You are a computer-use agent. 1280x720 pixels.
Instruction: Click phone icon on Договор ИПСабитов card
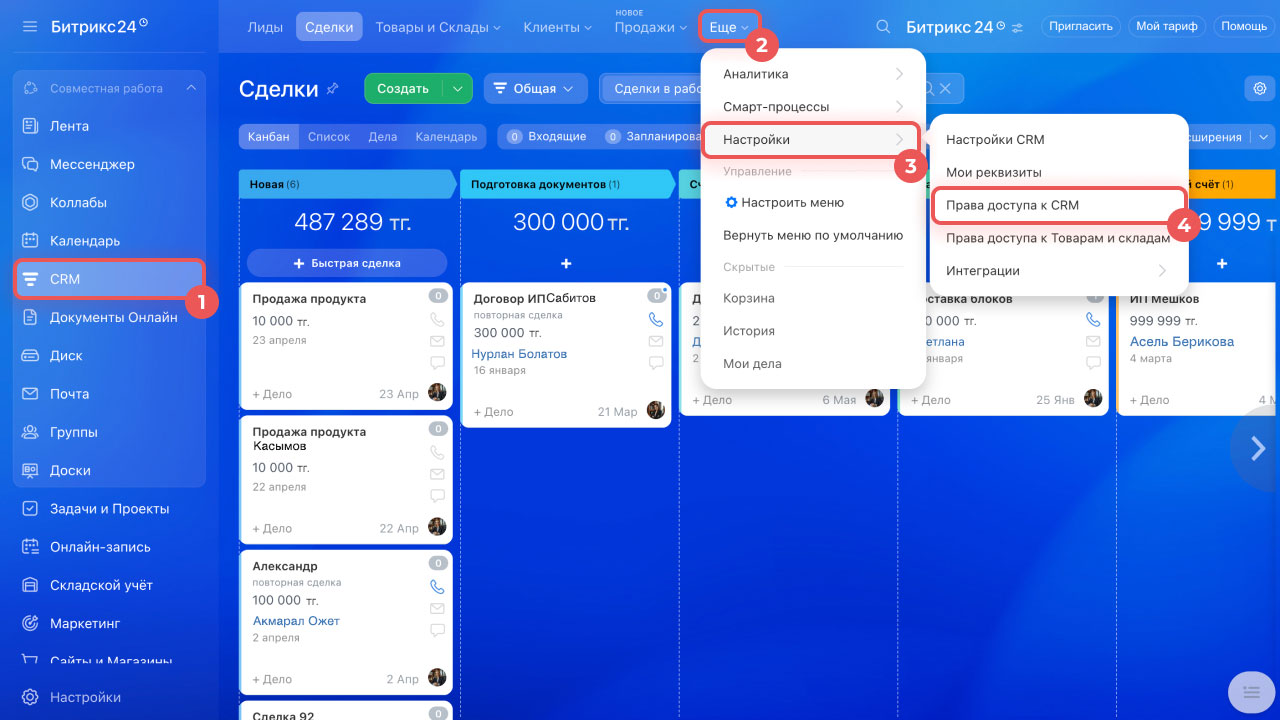656,320
